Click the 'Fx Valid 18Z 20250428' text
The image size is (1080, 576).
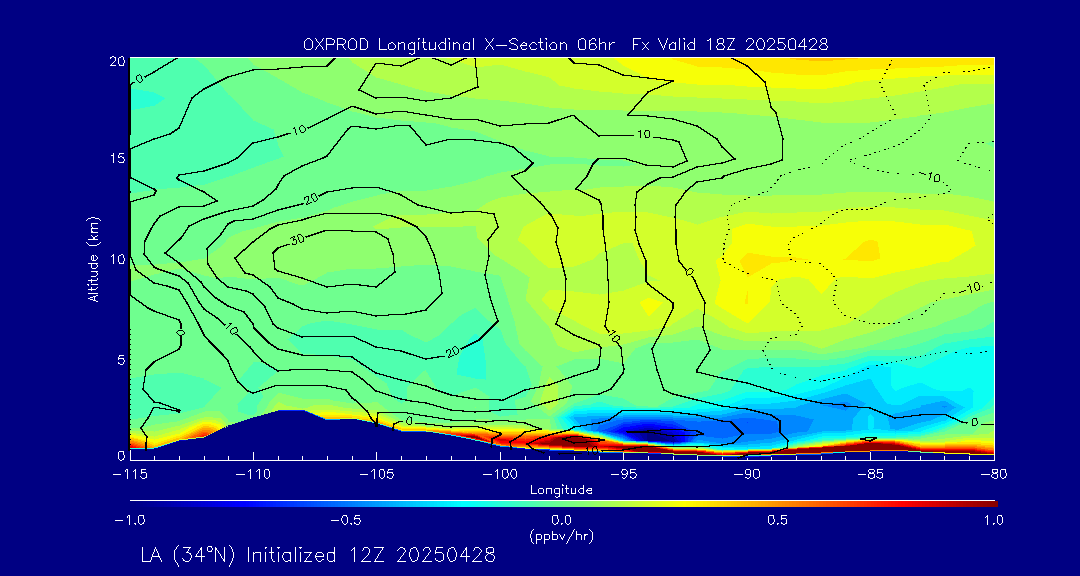click(x=731, y=45)
